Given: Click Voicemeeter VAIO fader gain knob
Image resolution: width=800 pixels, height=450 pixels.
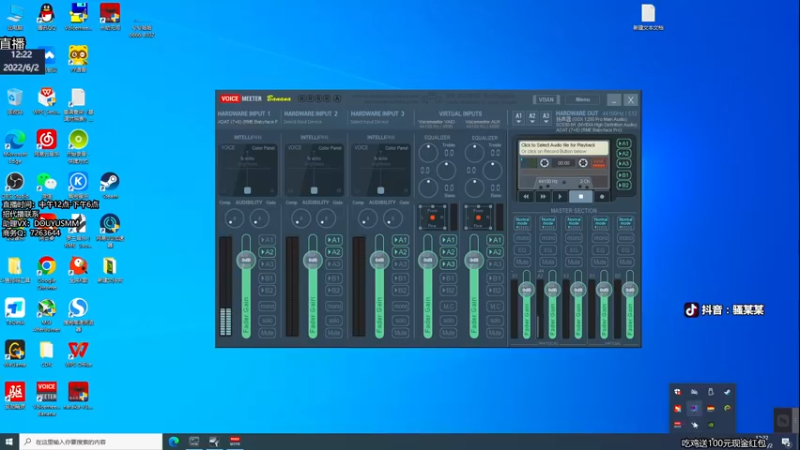Looking at the screenshot, I should (428, 260).
